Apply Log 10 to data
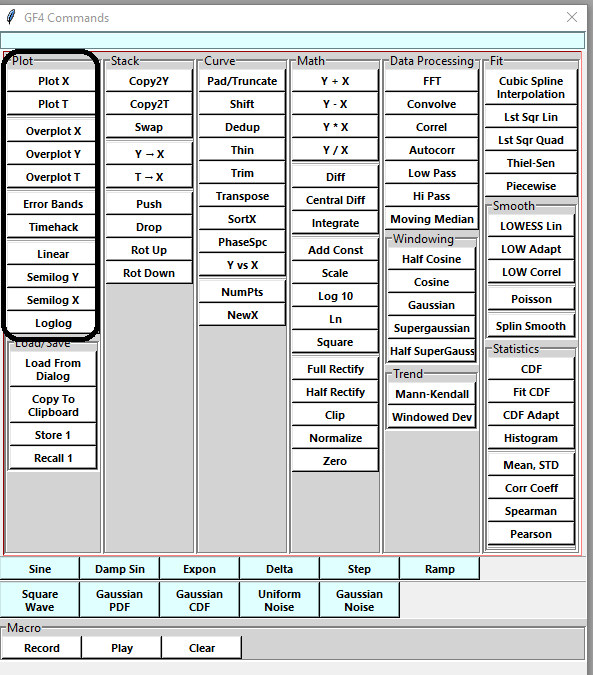Viewport: 593px width, 675px height. click(x=335, y=296)
